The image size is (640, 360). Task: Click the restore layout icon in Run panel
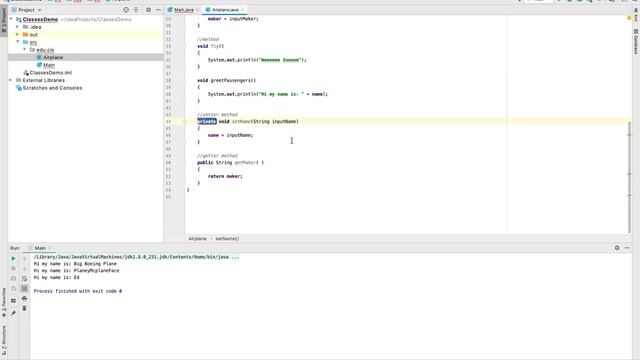pos(13,301)
